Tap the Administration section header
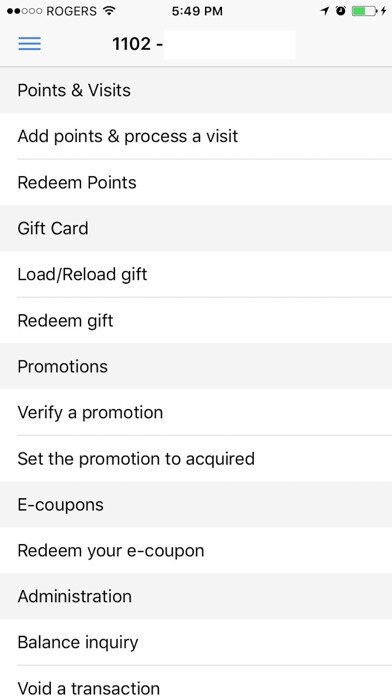 coord(196,596)
